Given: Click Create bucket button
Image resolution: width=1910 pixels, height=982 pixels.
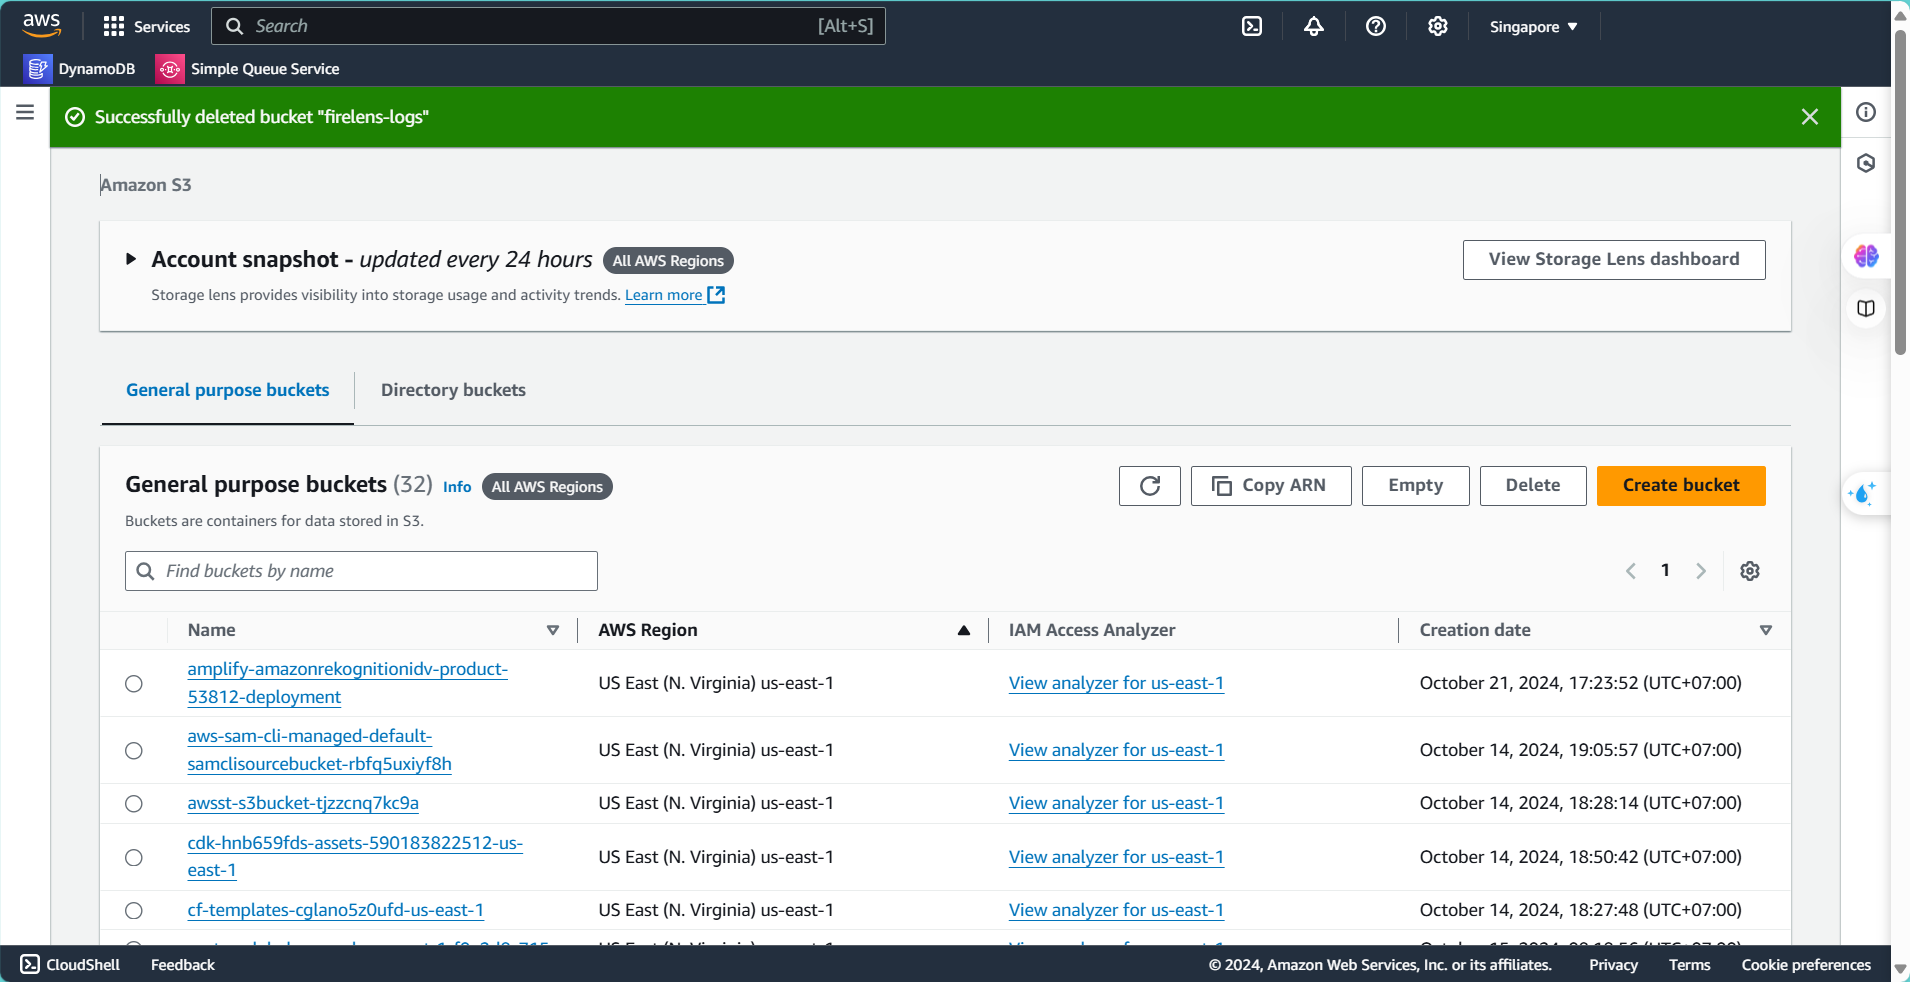Looking at the screenshot, I should (x=1681, y=486).
